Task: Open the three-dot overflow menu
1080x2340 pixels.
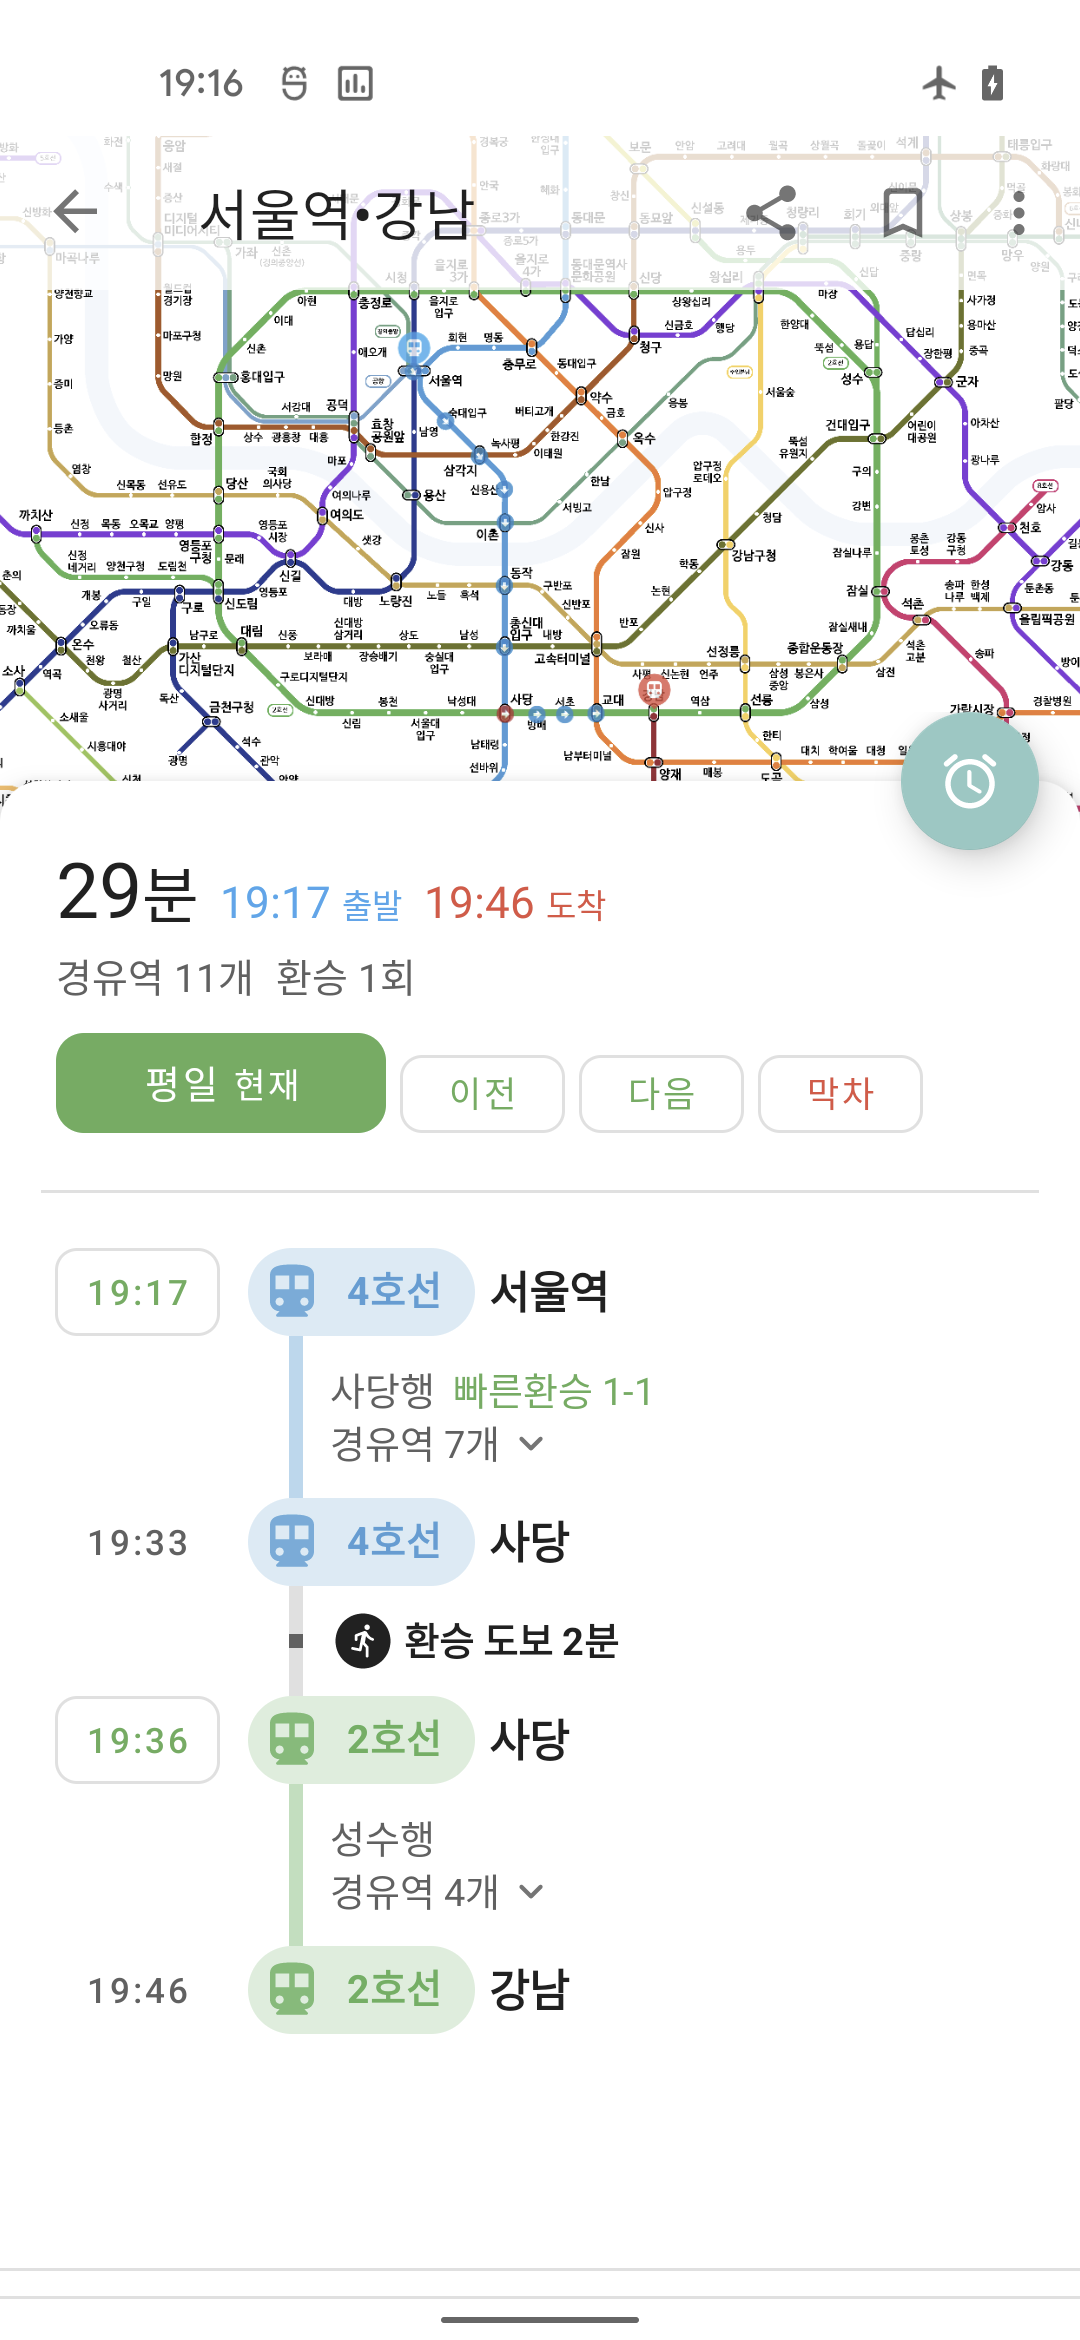Action: tap(1018, 212)
